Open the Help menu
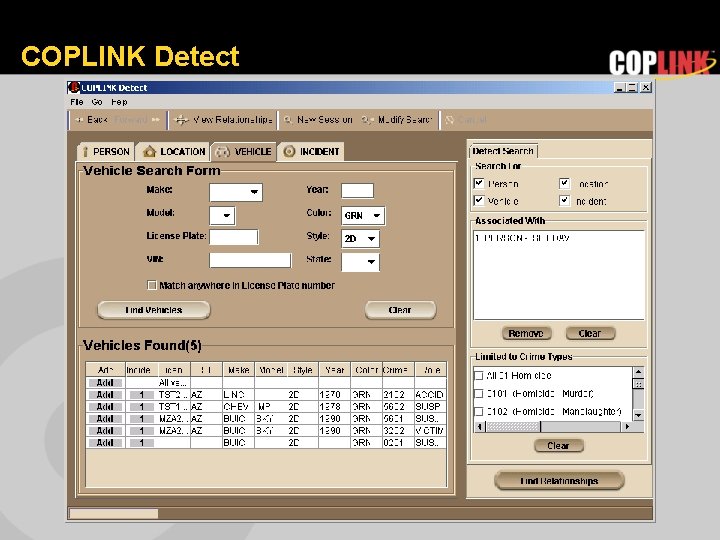720x540 pixels. click(119, 101)
